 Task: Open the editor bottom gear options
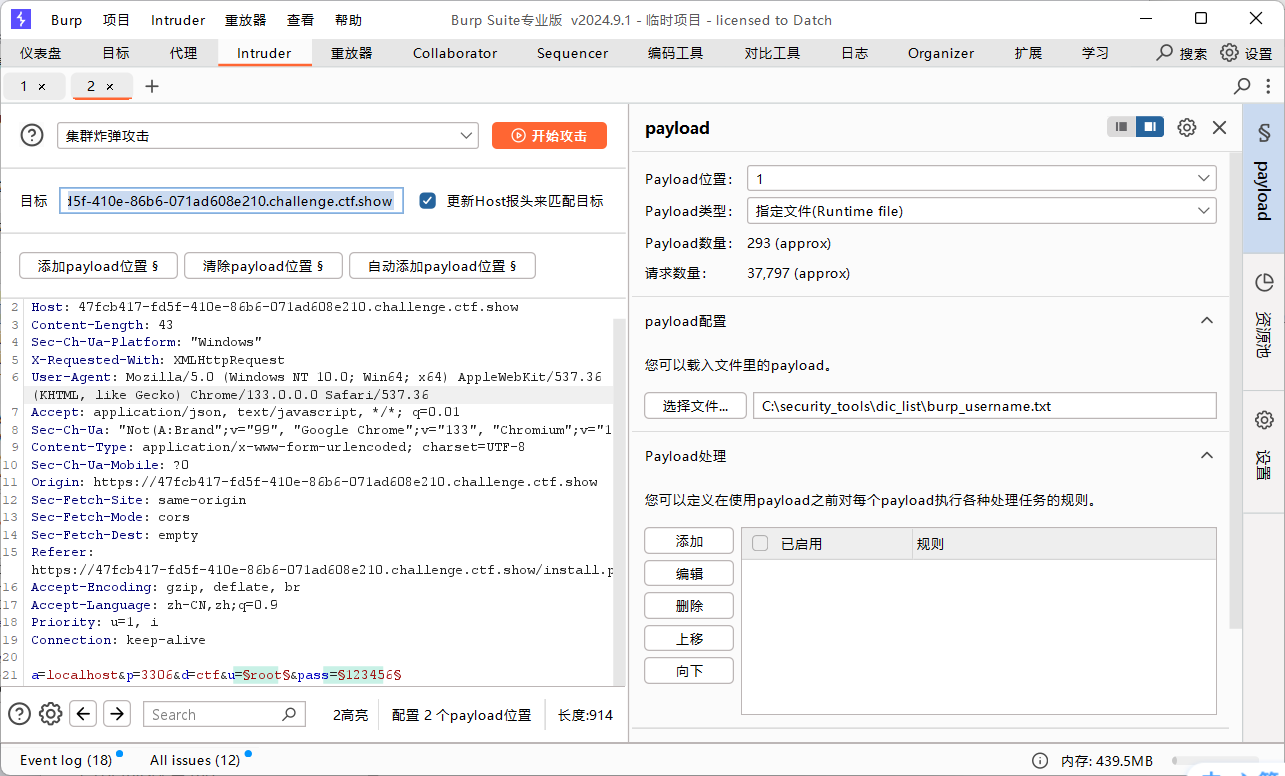50,714
